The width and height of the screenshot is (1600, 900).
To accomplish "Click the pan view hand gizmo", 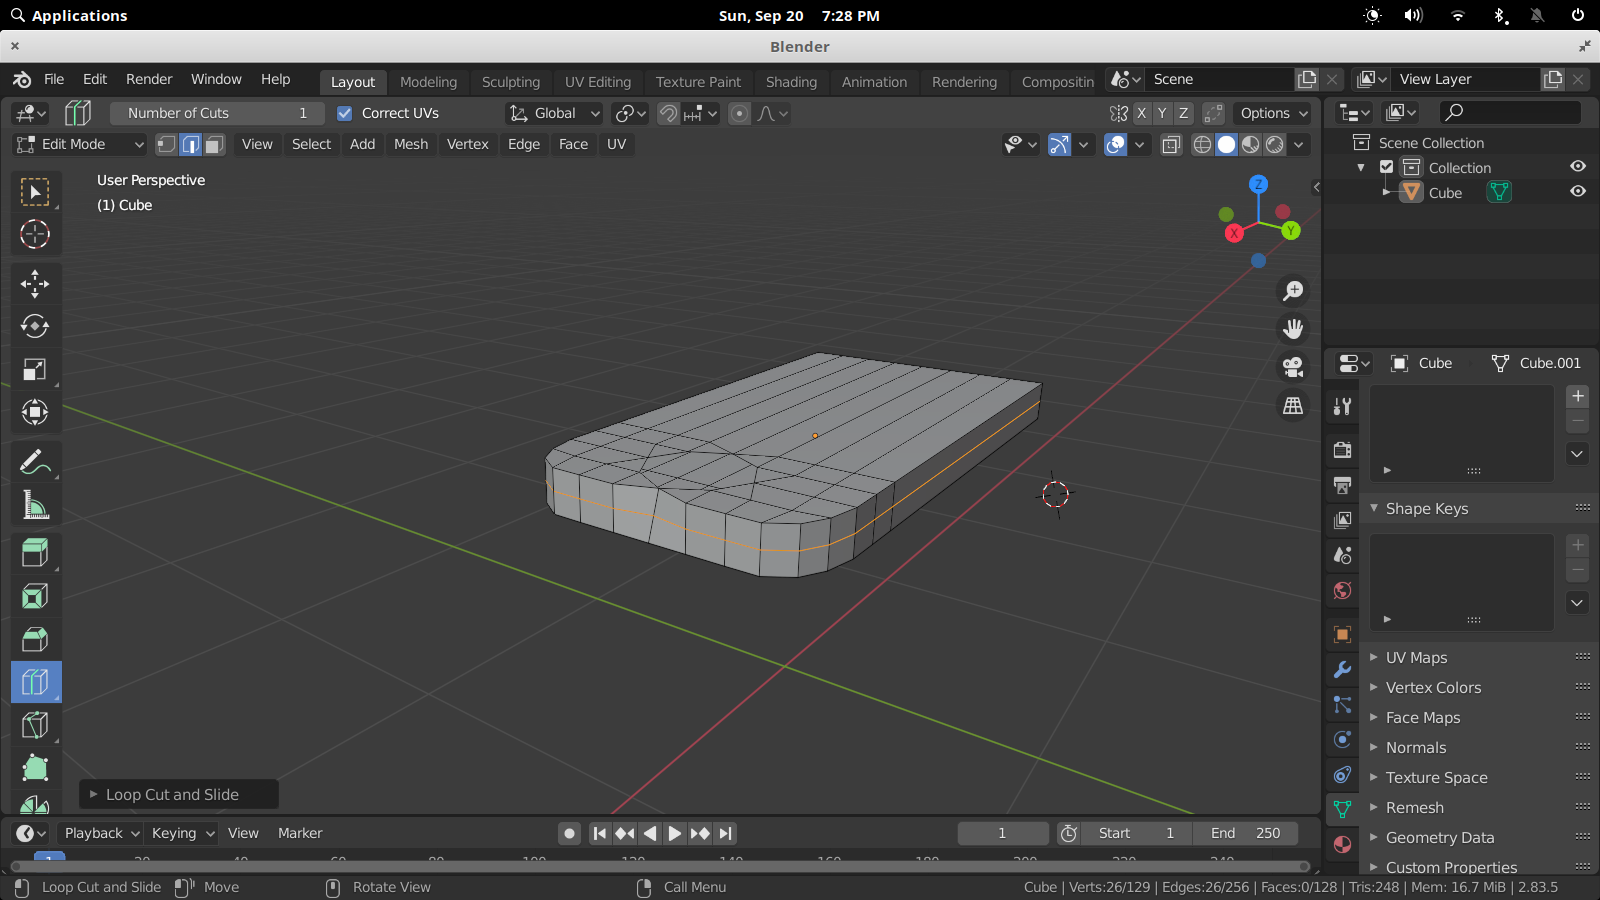I will pos(1293,329).
